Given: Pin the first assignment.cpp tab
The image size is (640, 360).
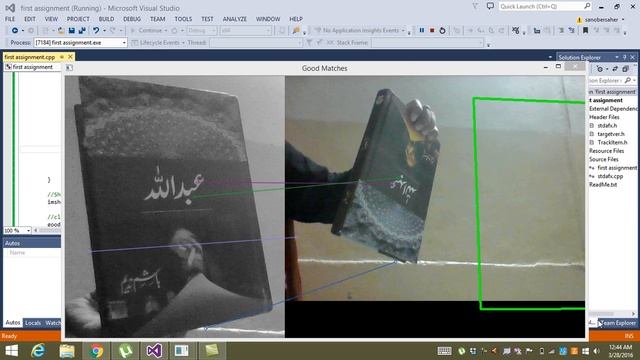Looking at the screenshot, I should point(62,57).
